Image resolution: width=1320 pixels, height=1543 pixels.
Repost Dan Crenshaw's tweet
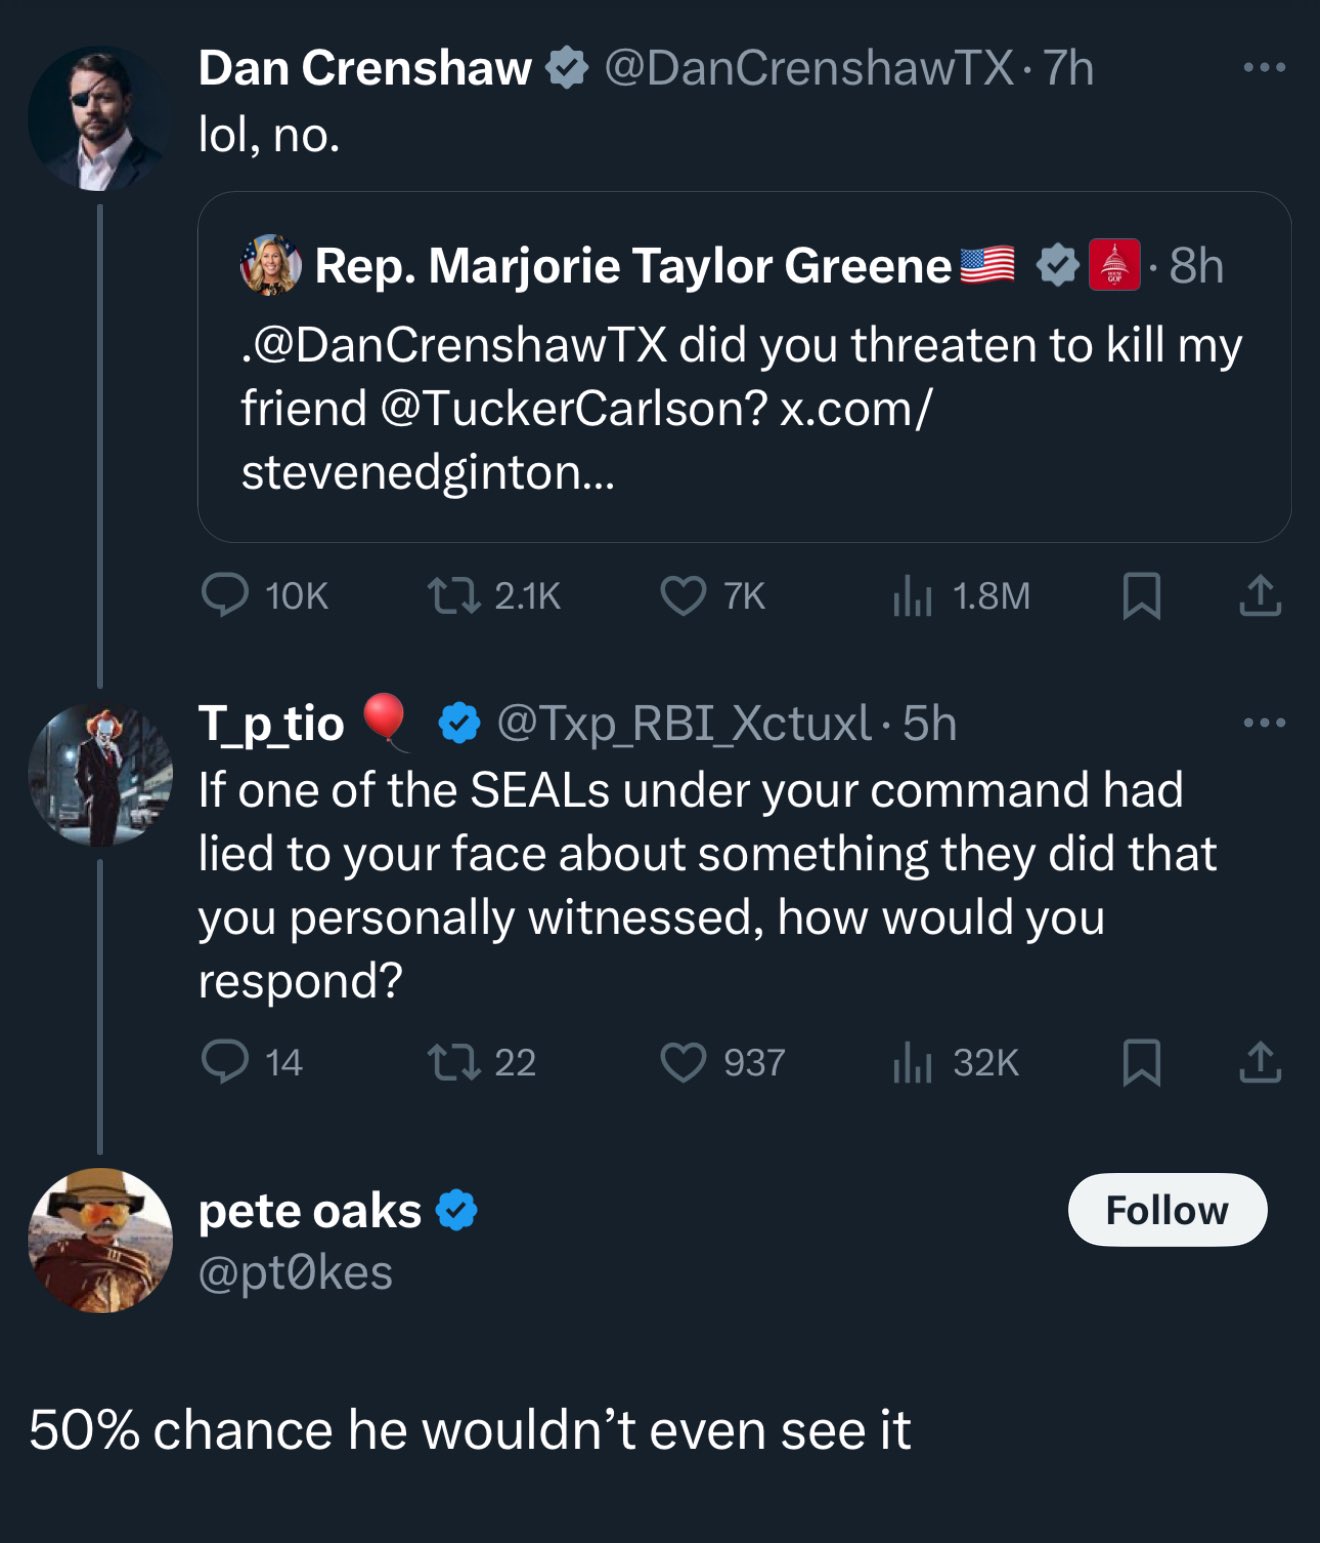pyautogui.click(x=453, y=595)
